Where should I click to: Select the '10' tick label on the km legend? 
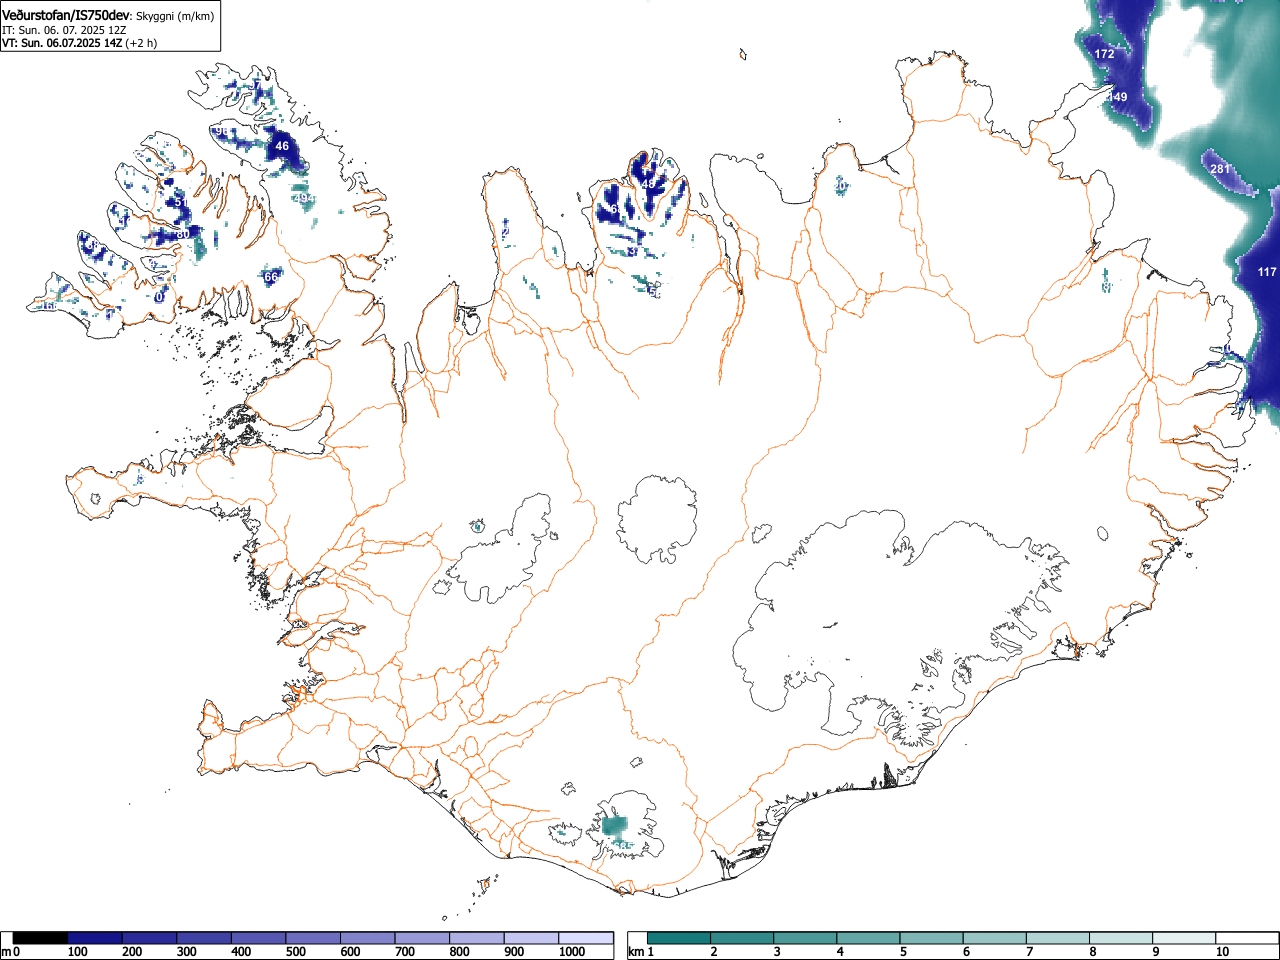(x=1222, y=952)
